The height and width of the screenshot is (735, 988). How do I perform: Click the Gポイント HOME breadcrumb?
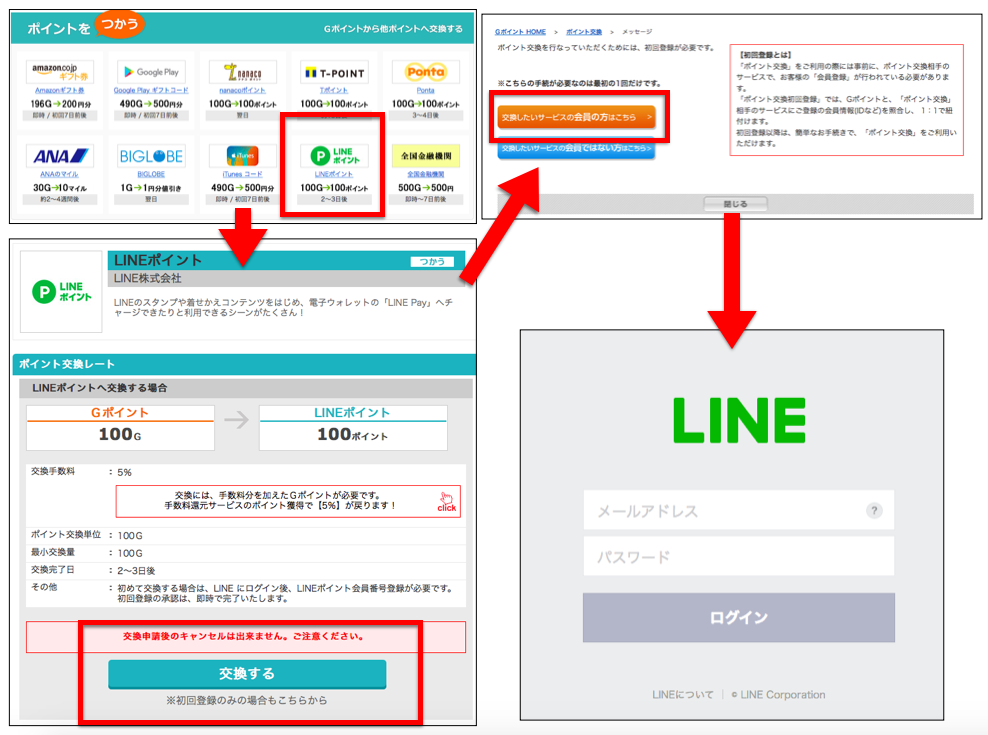point(520,32)
